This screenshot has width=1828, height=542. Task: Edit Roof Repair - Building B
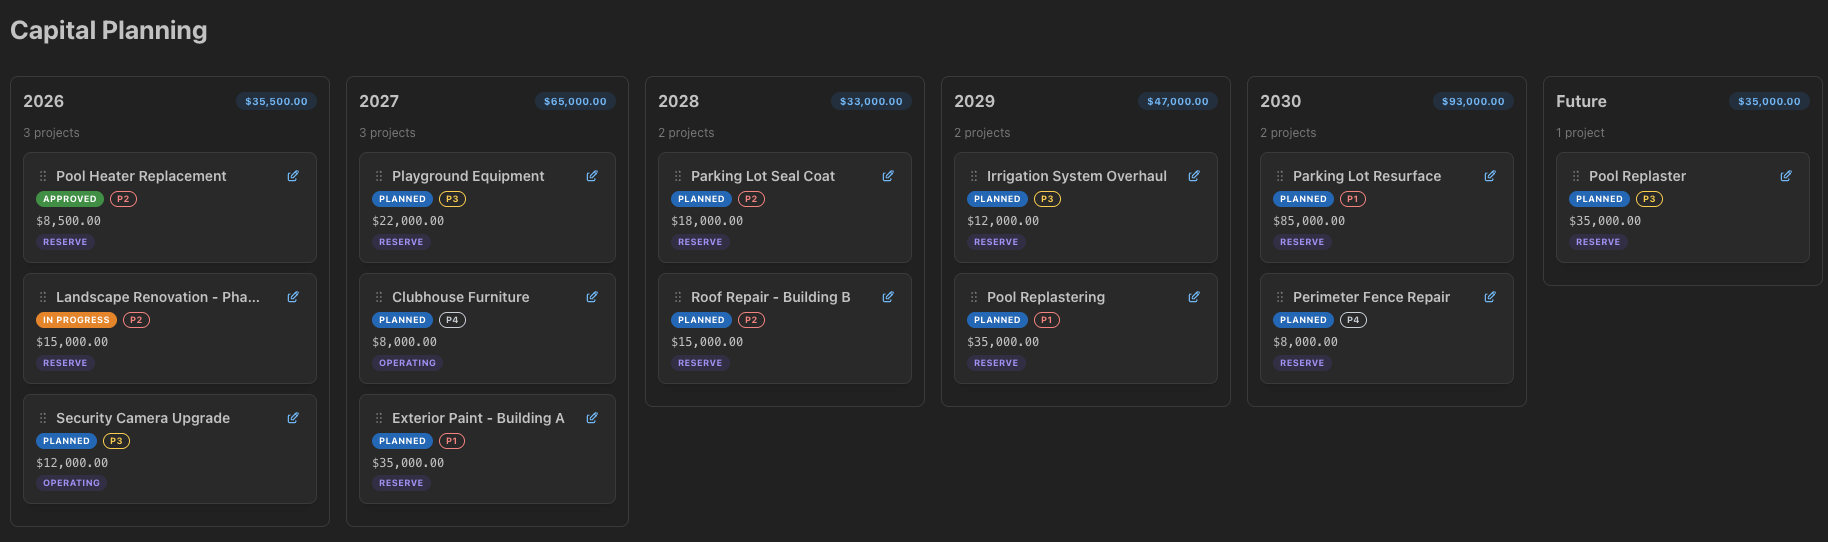(x=888, y=297)
